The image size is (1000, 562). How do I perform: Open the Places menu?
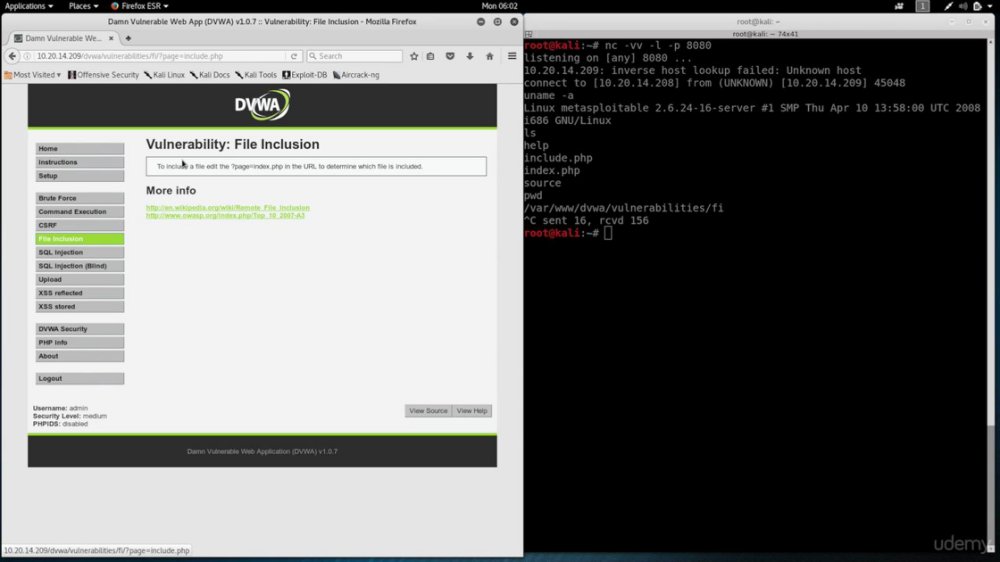click(x=83, y=6)
